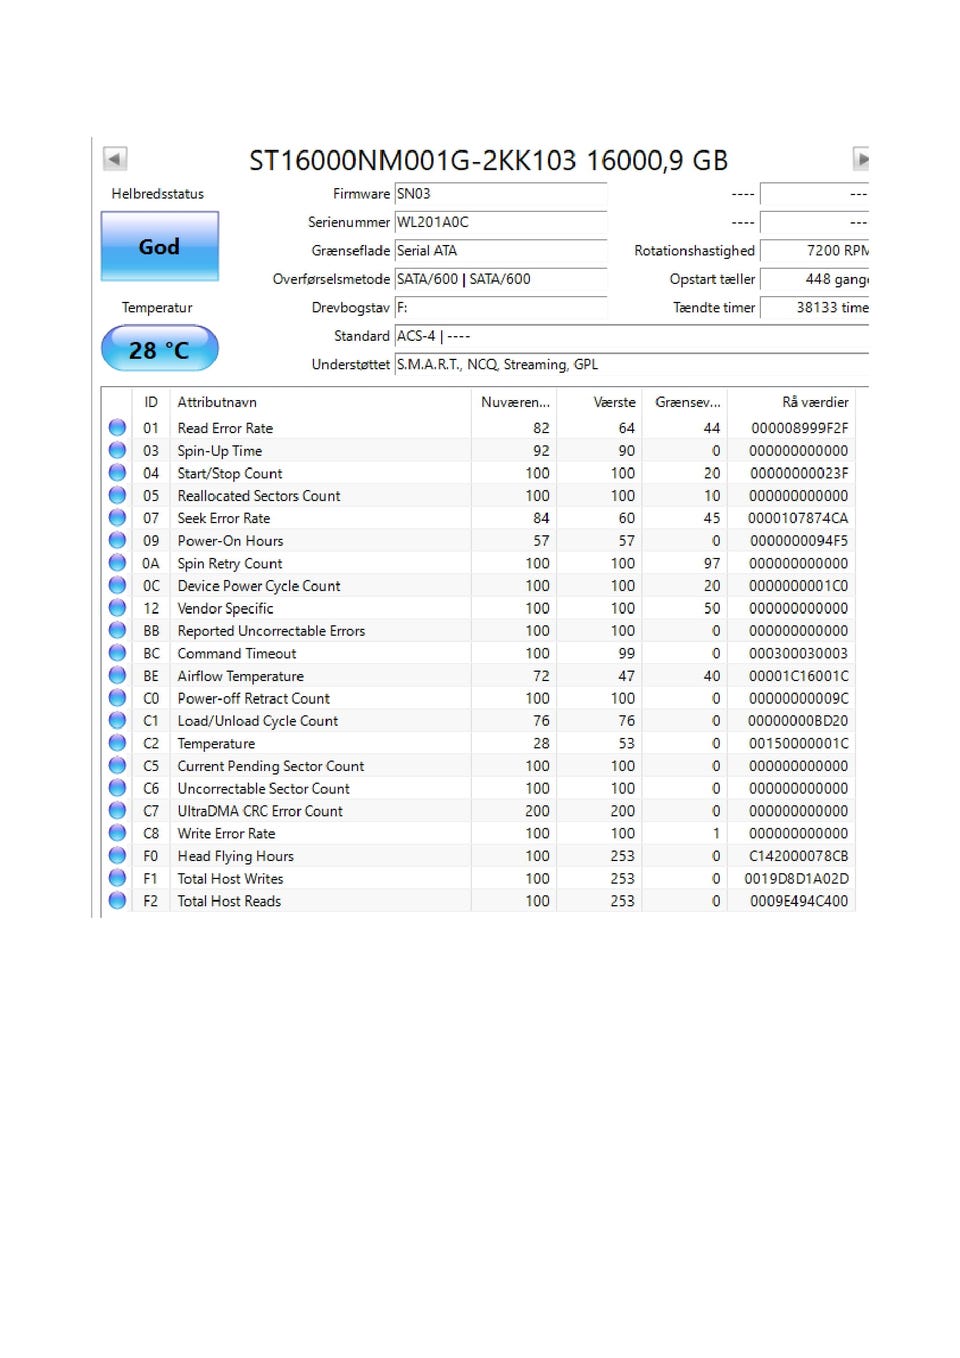Viewport: 960px width, 1358px height.
Task: Click the status icon for Command Timeout
Action: pyautogui.click(x=117, y=653)
